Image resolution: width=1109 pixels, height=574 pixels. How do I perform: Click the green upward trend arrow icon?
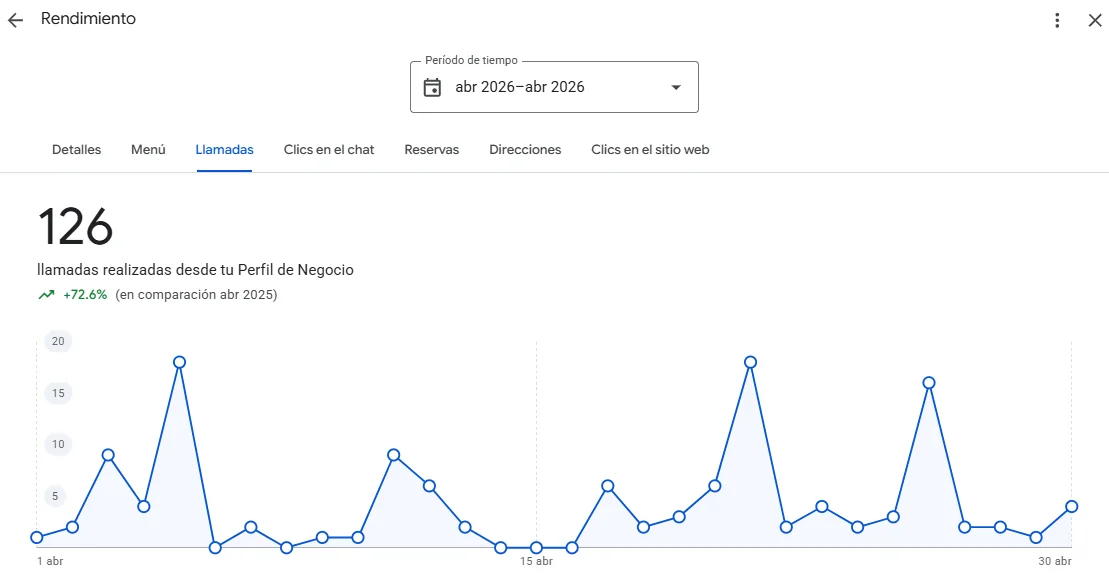(46, 295)
